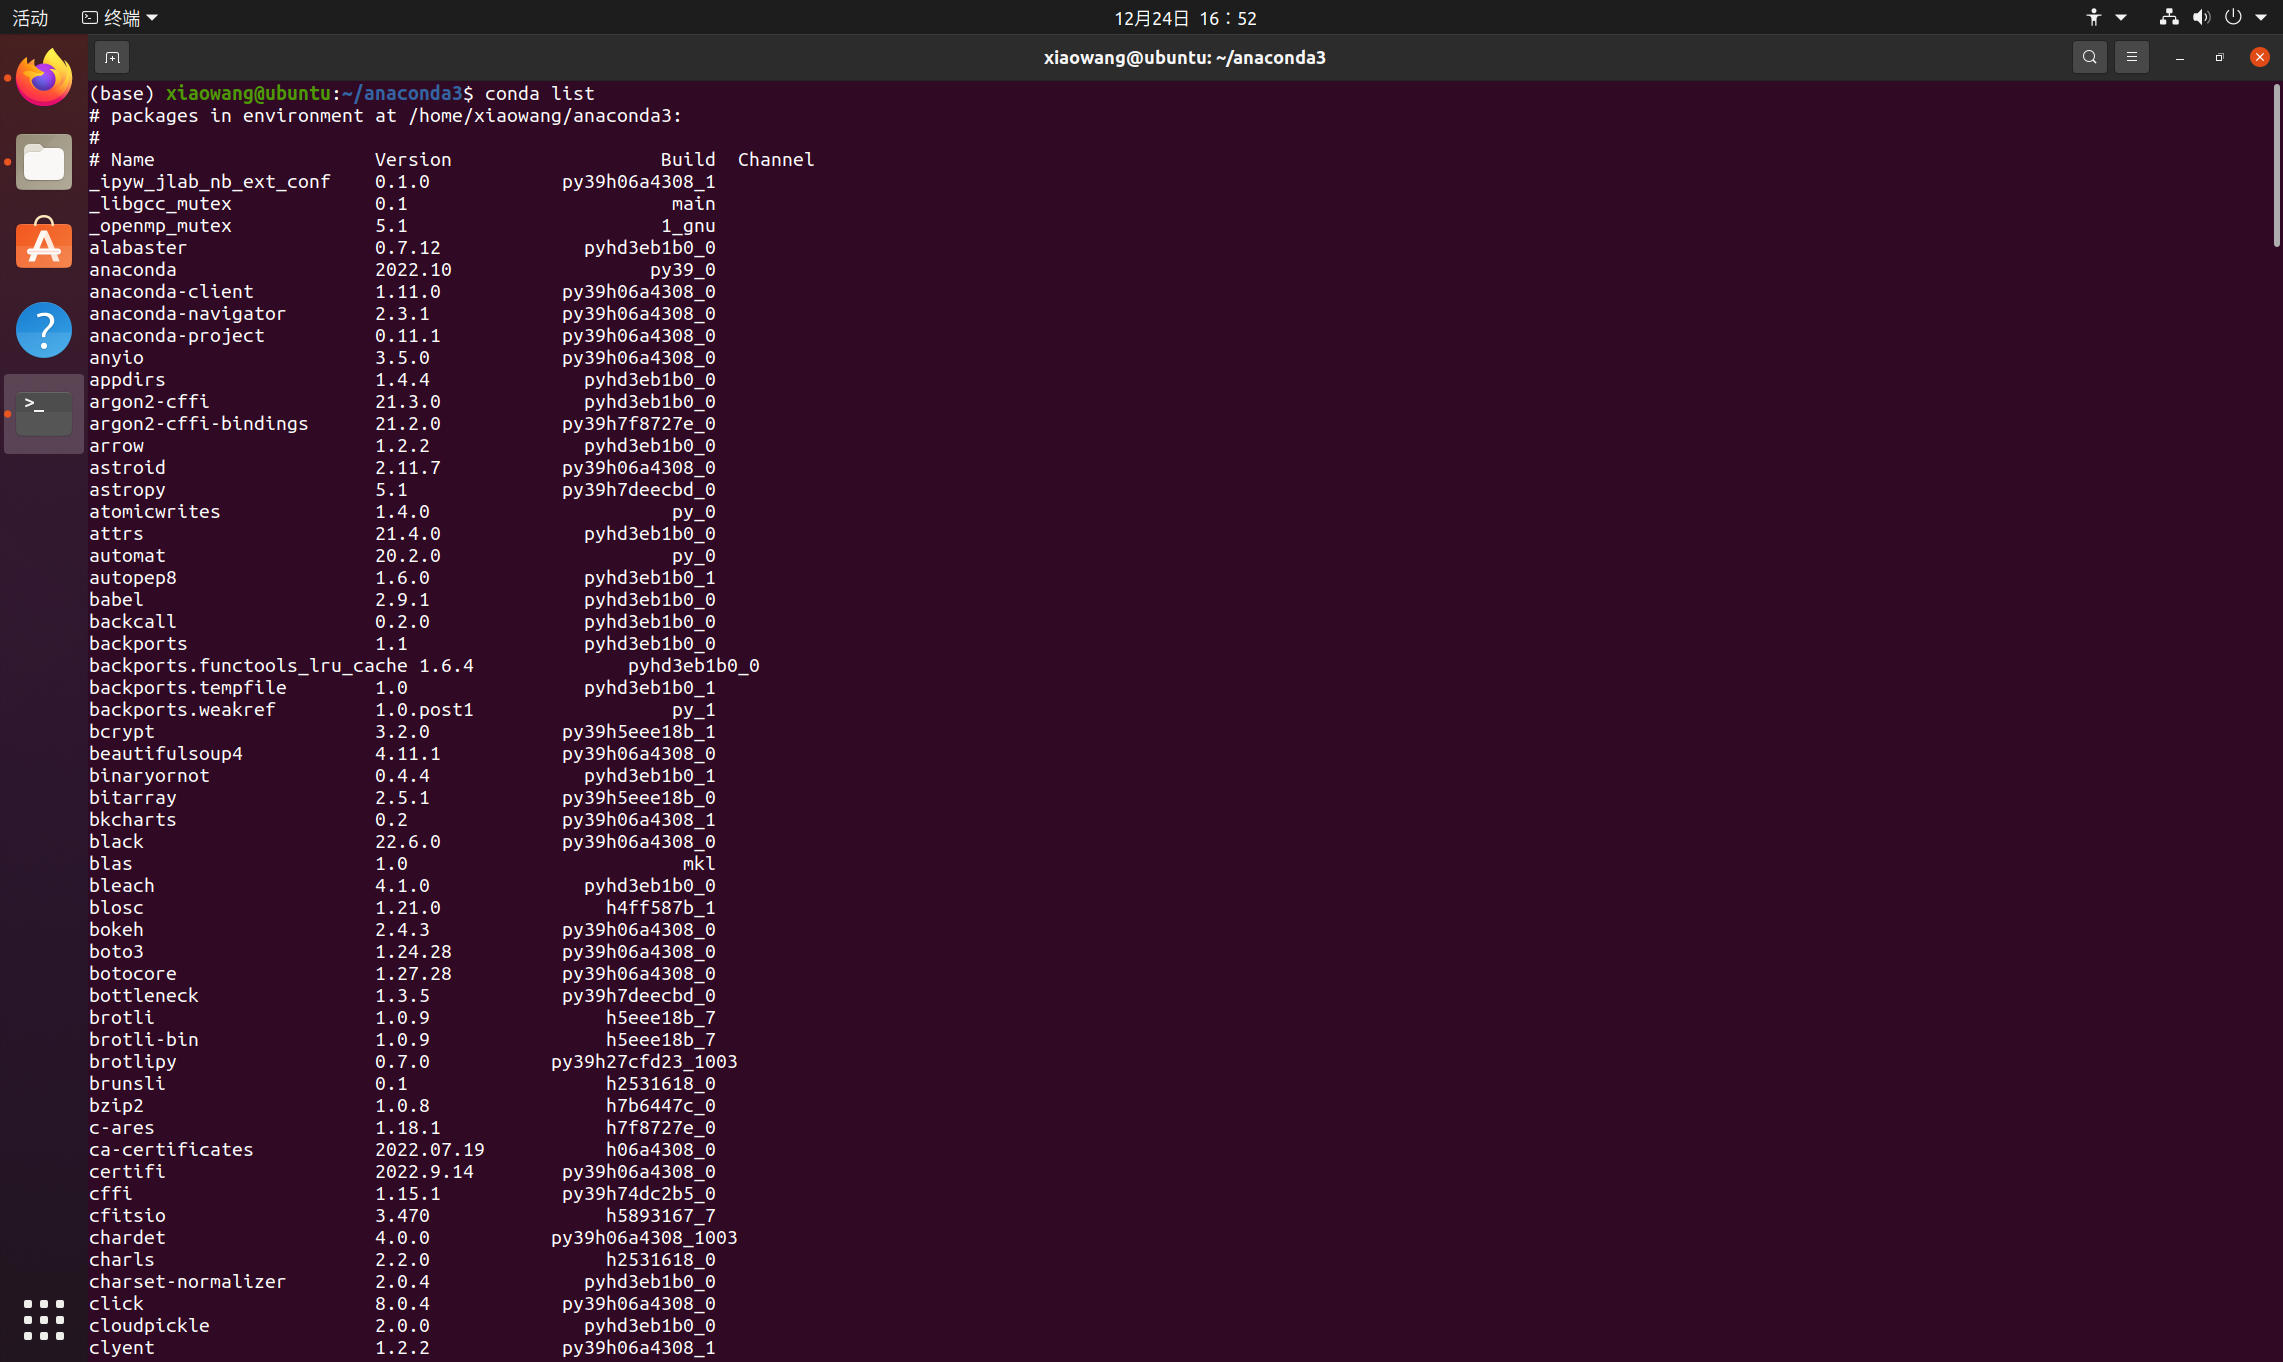The image size is (2283, 1362).
Task: Restore the terminal window size
Action: coord(2219,57)
